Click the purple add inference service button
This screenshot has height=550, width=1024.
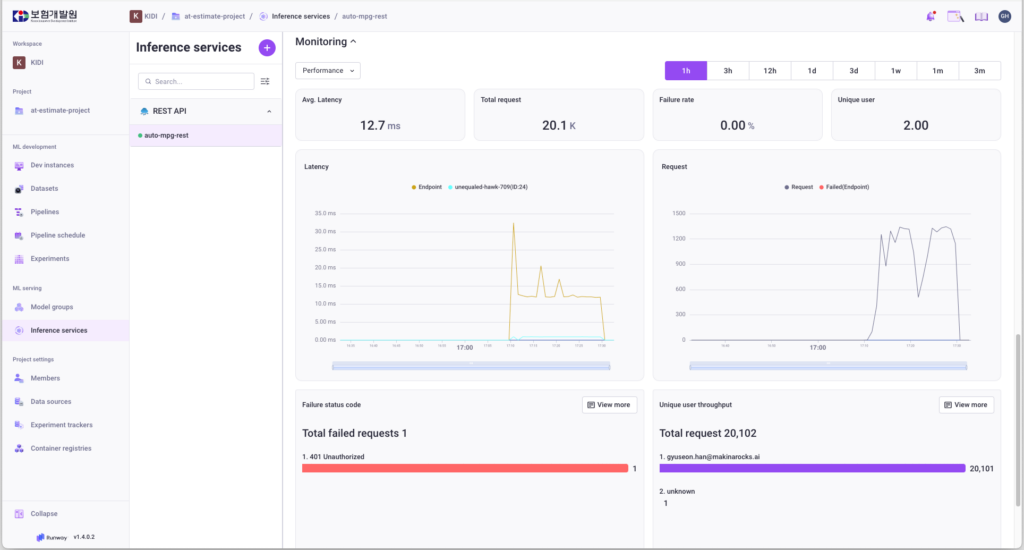267,48
